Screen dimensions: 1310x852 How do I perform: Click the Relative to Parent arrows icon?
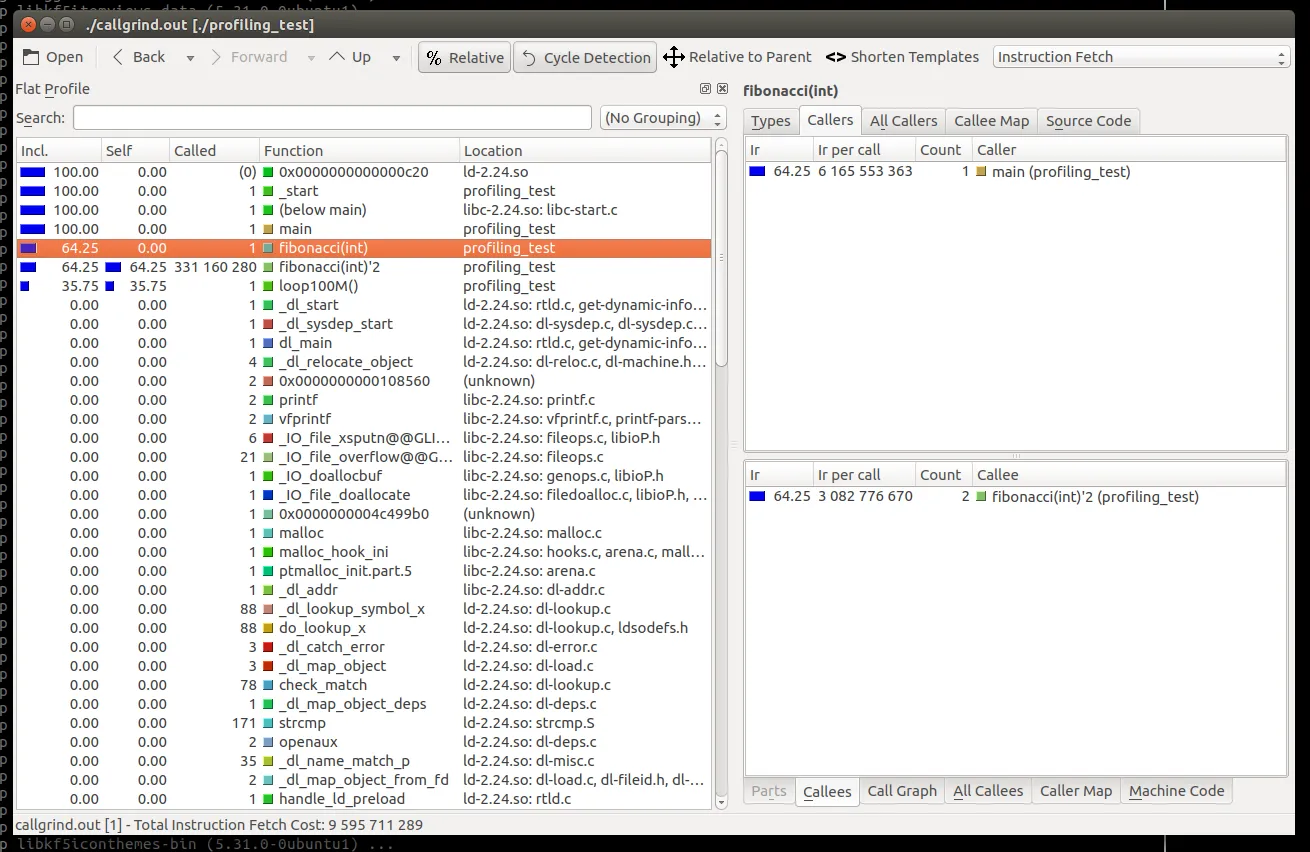pyautogui.click(x=674, y=57)
